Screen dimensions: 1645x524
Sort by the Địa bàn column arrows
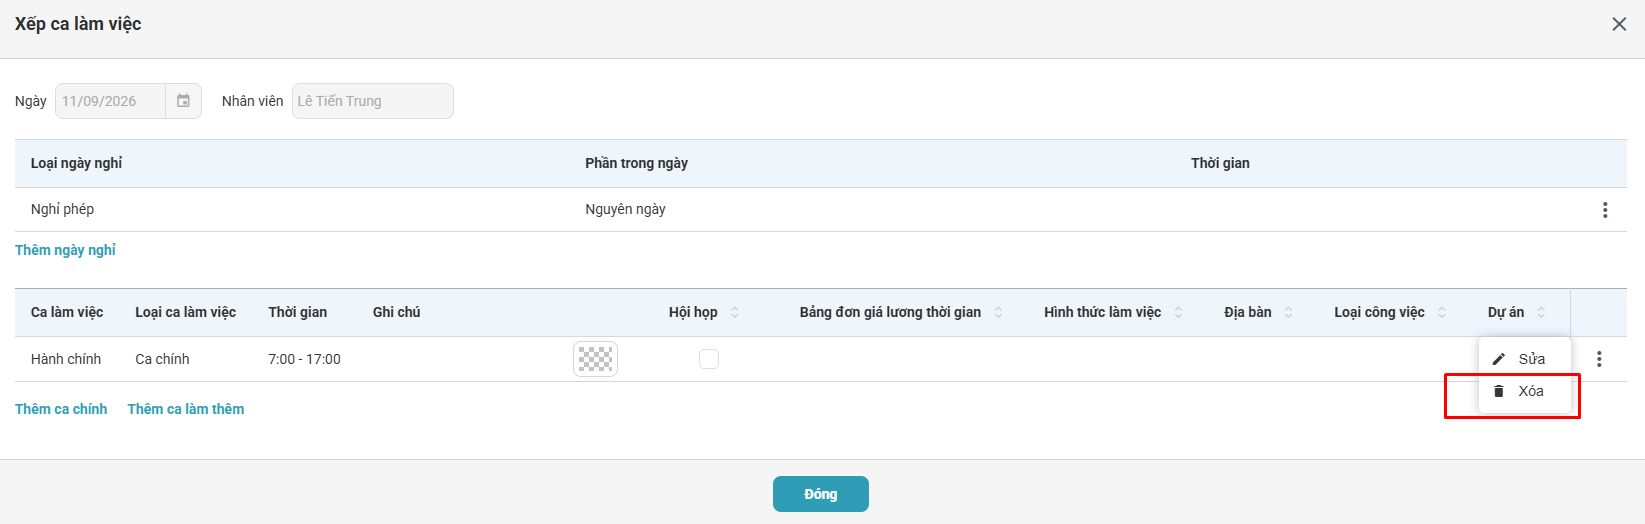[1288, 312]
